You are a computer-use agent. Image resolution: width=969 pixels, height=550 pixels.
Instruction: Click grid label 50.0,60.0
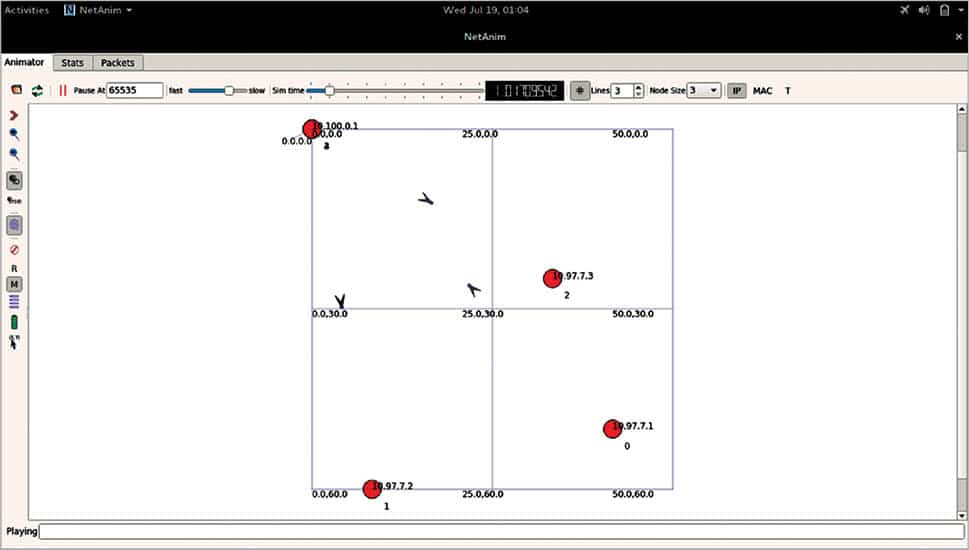633,494
